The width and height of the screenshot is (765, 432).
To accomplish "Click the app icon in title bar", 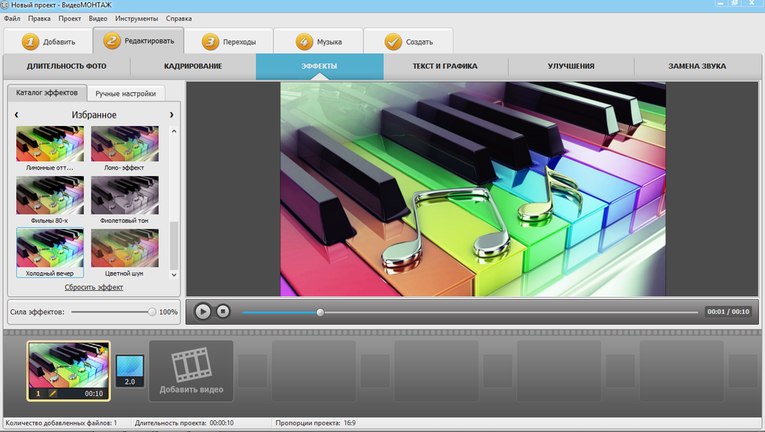I will pyautogui.click(x=4, y=4).
